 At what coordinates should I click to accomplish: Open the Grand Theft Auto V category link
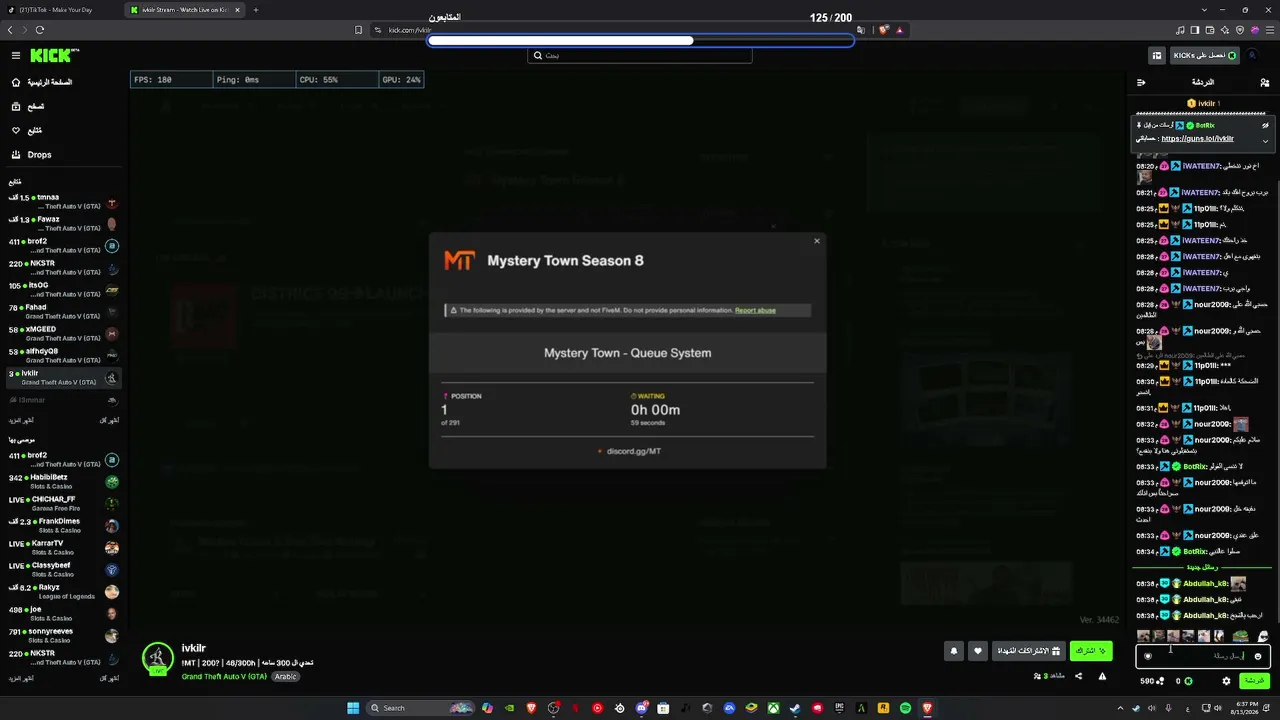[x=224, y=677]
